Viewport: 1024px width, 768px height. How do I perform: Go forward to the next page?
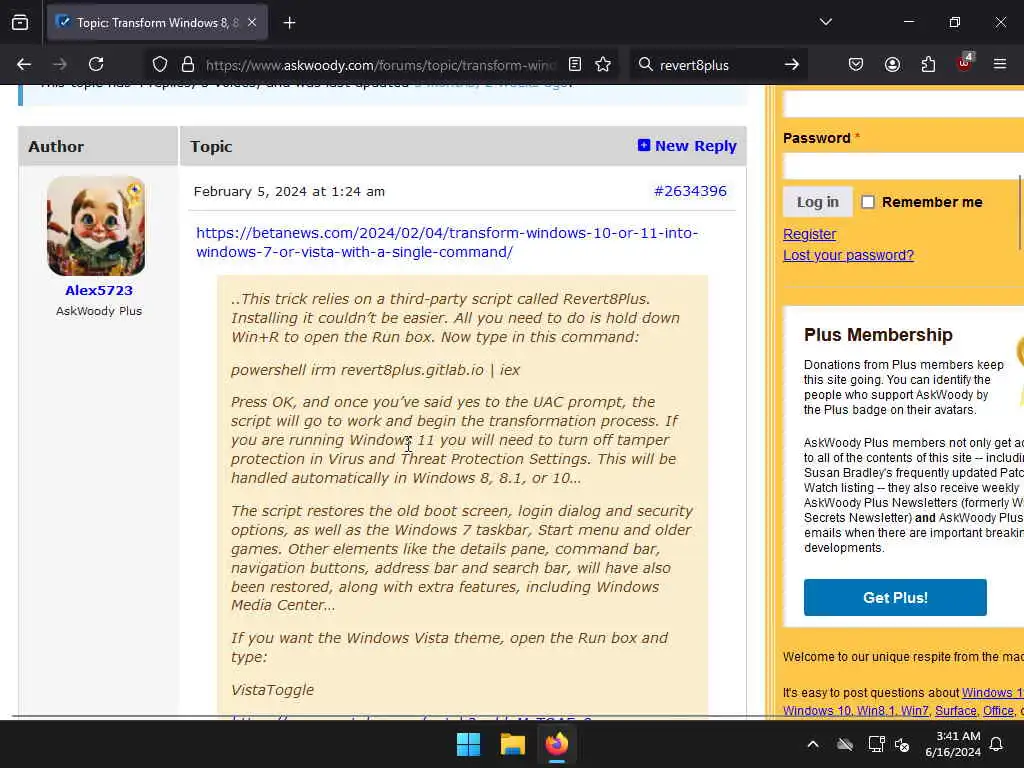pyautogui.click(x=59, y=64)
